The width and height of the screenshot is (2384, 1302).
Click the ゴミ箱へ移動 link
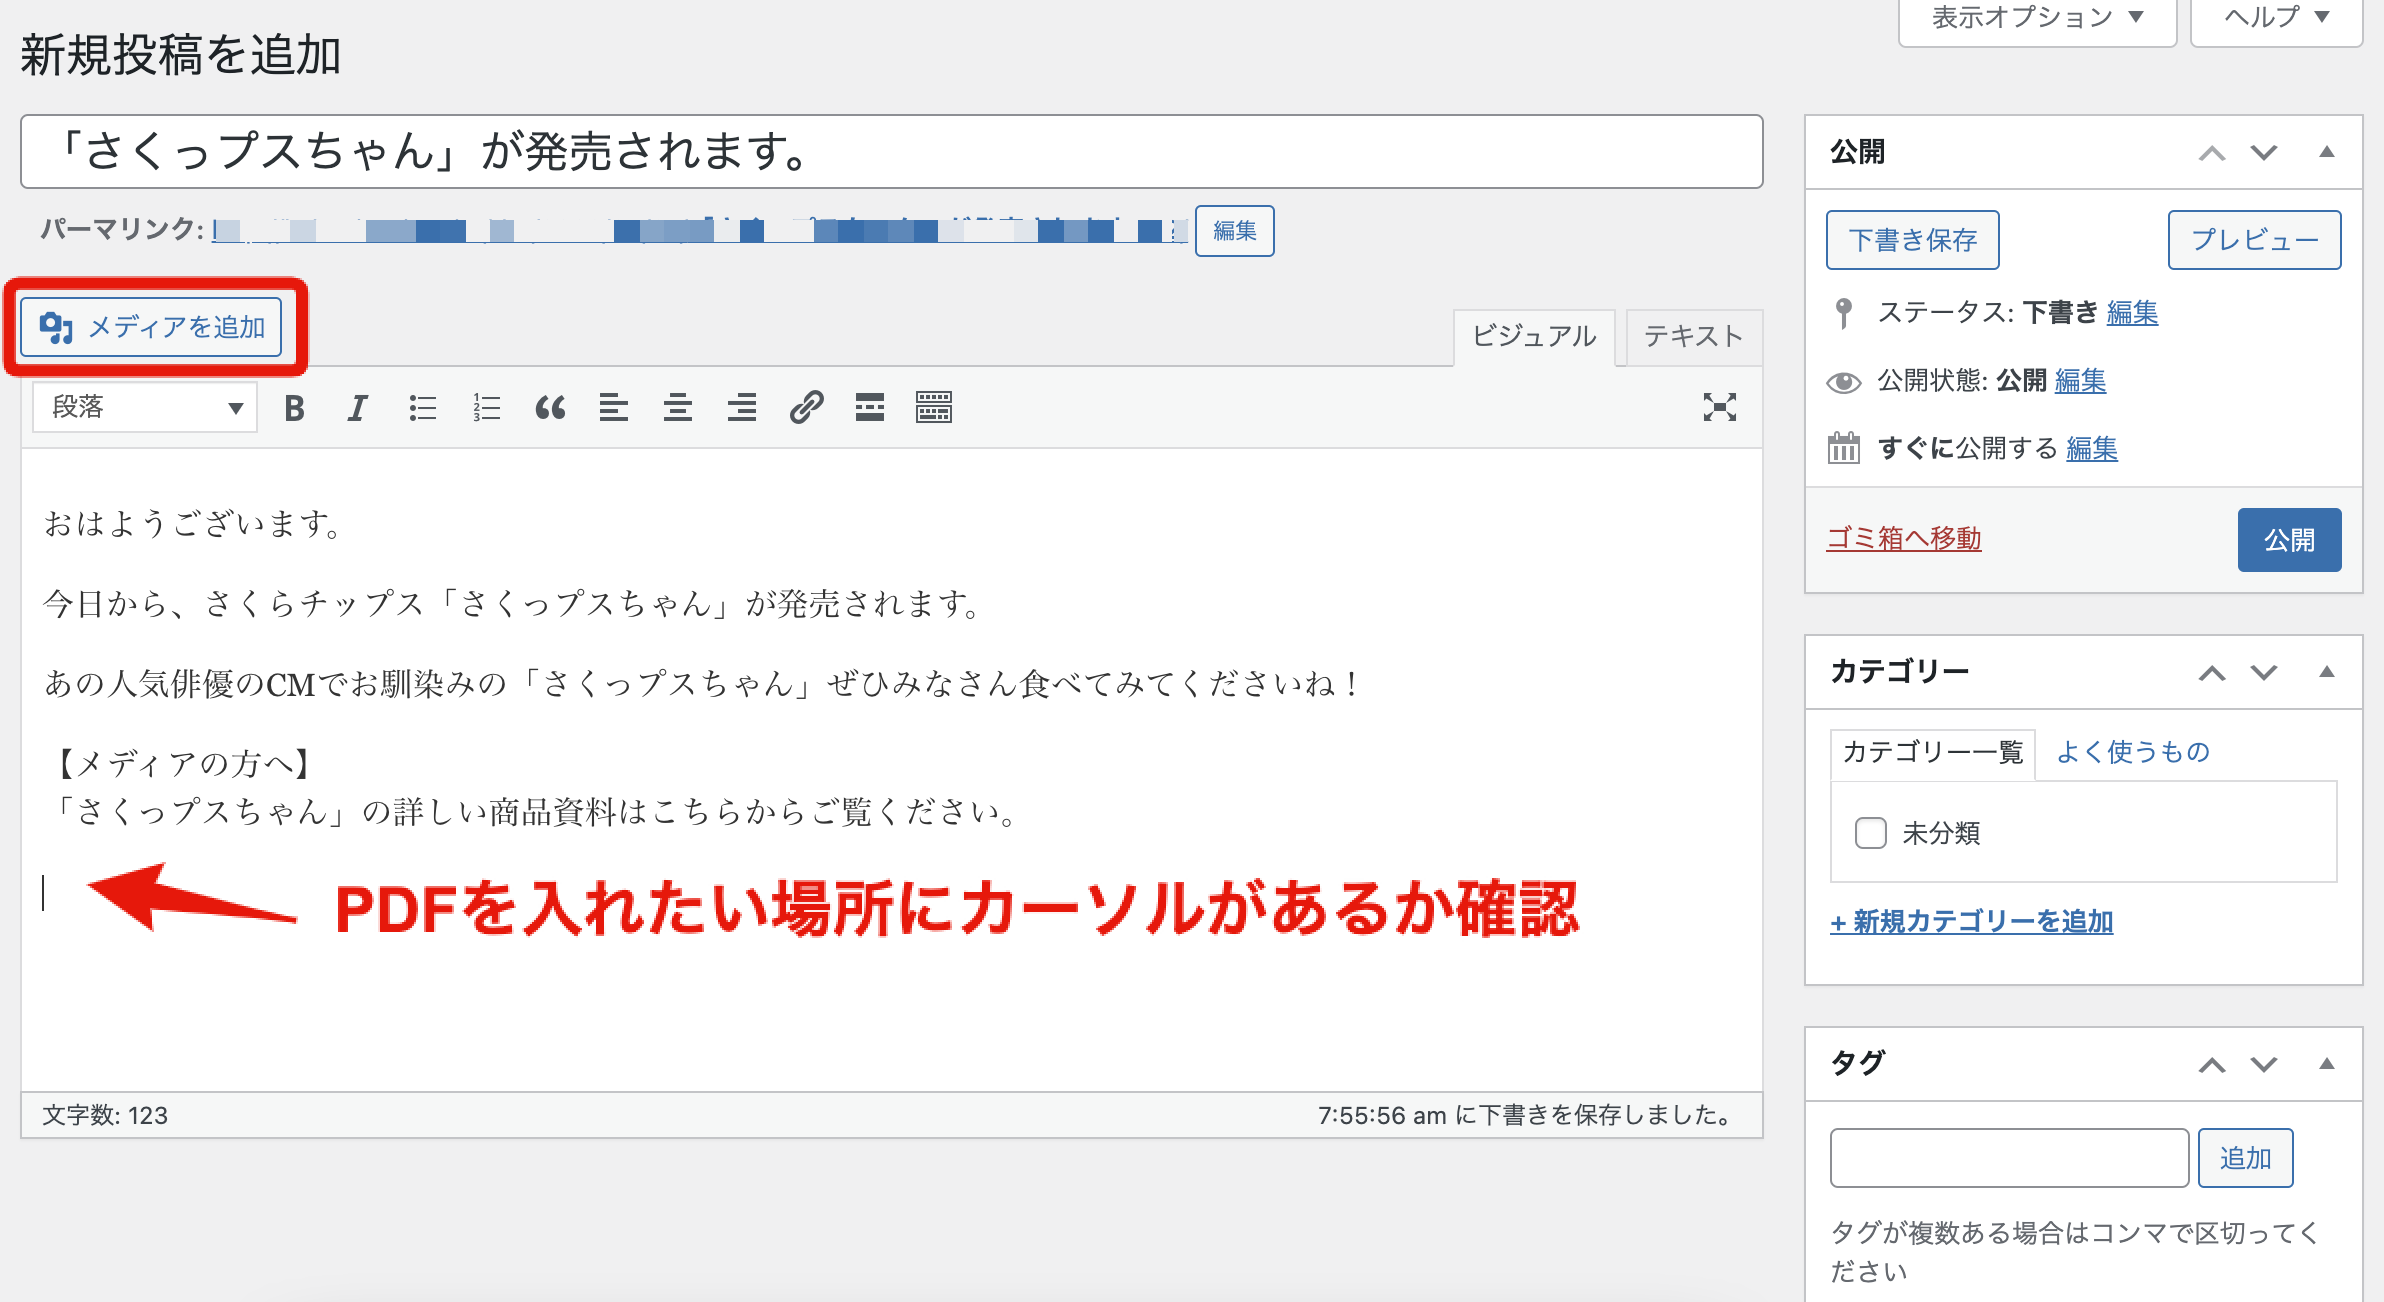(x=1903, y=539)
